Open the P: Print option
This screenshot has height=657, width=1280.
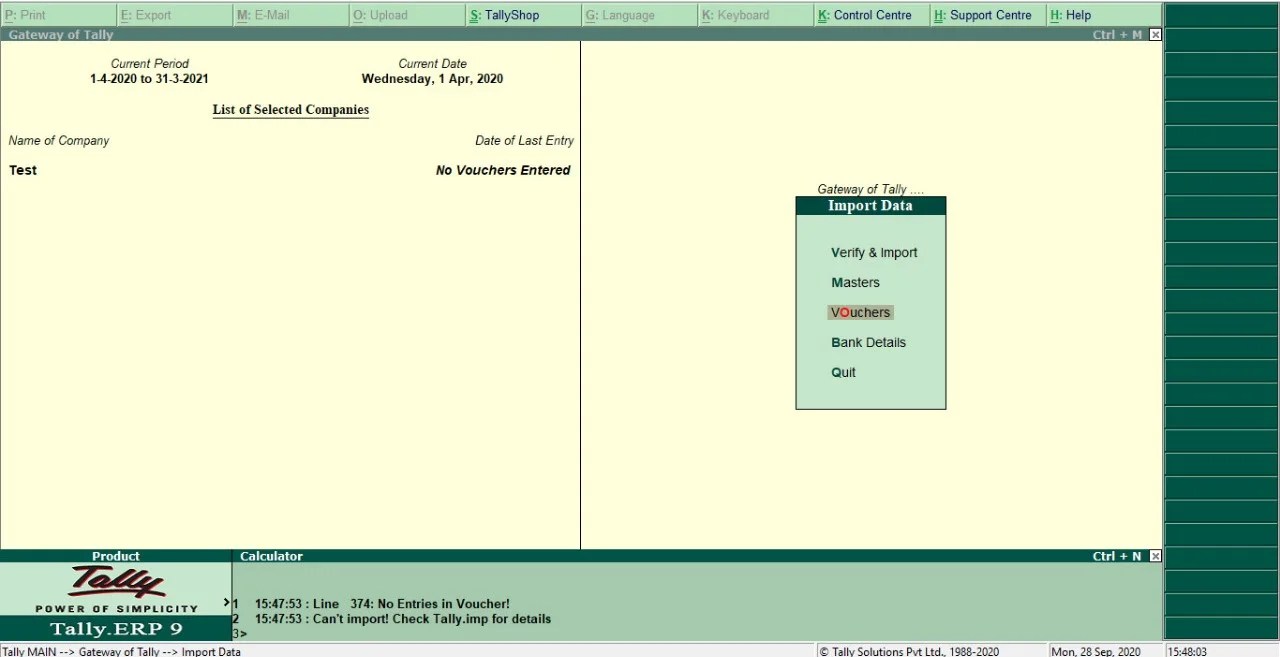click(59, 15)
